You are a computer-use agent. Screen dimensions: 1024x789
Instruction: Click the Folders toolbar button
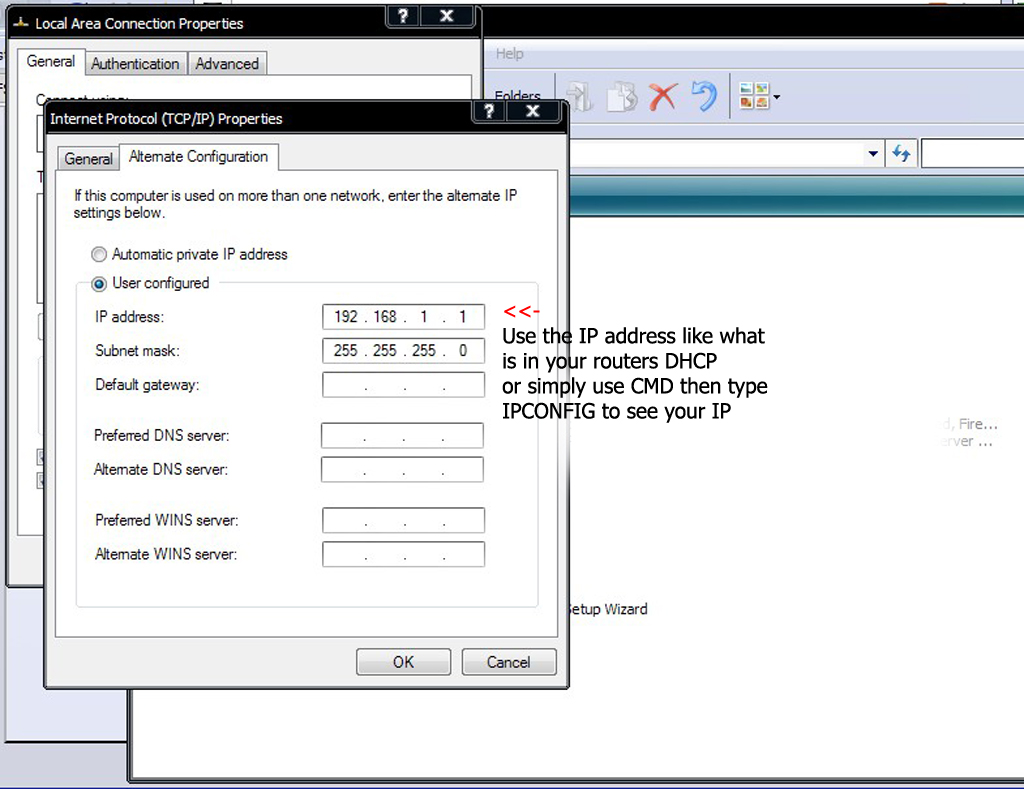tap(517, 96)
